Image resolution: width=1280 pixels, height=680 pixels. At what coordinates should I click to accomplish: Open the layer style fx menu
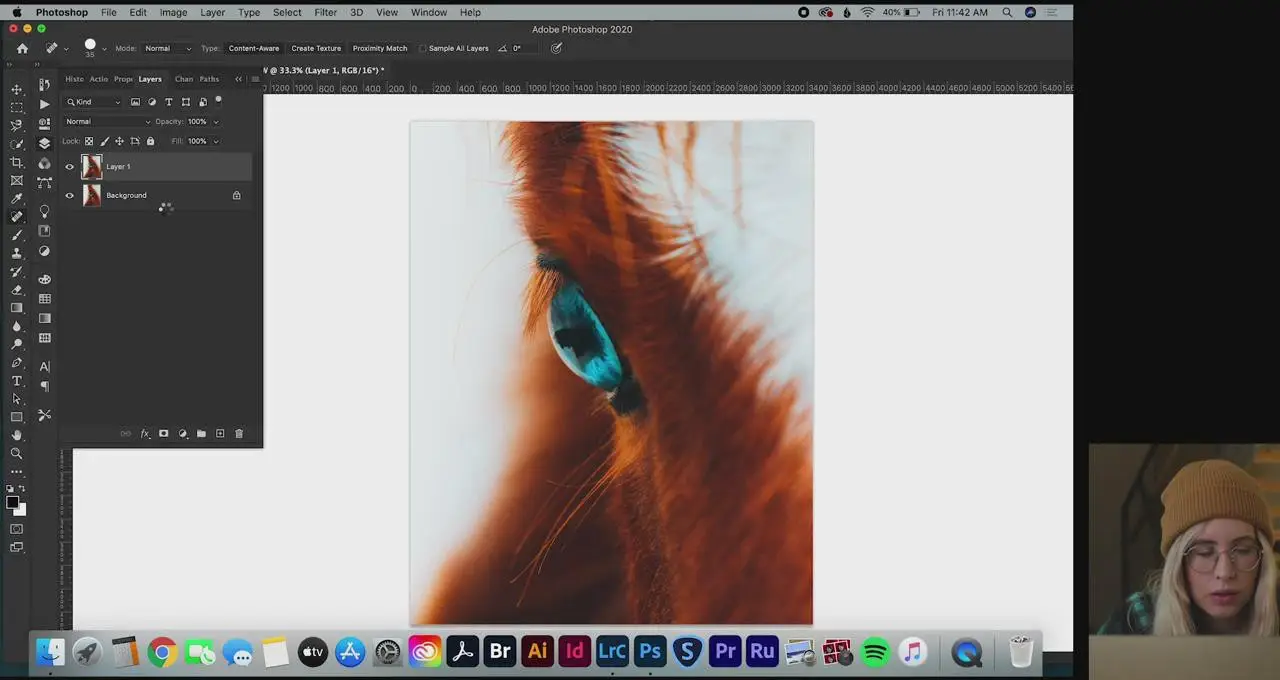[x=145, y=433]
